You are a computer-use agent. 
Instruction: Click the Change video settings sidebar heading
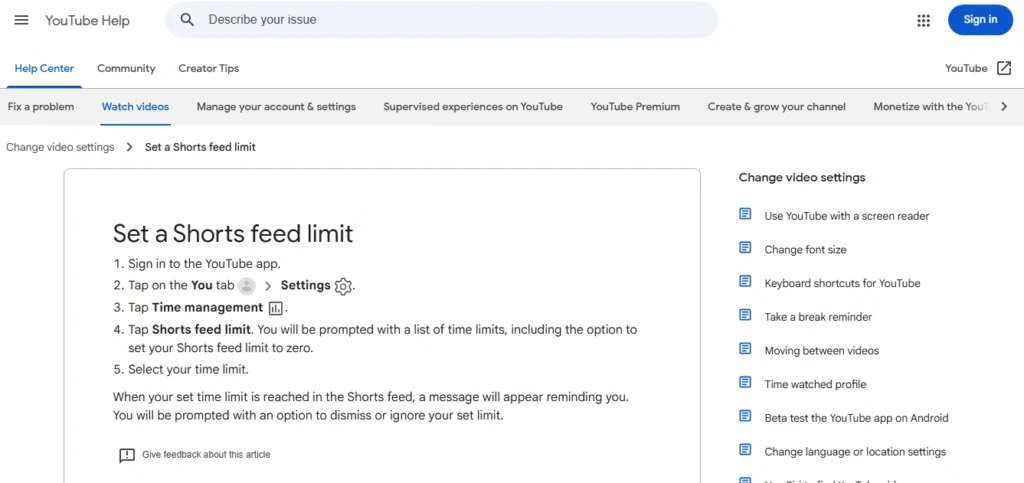802,178
